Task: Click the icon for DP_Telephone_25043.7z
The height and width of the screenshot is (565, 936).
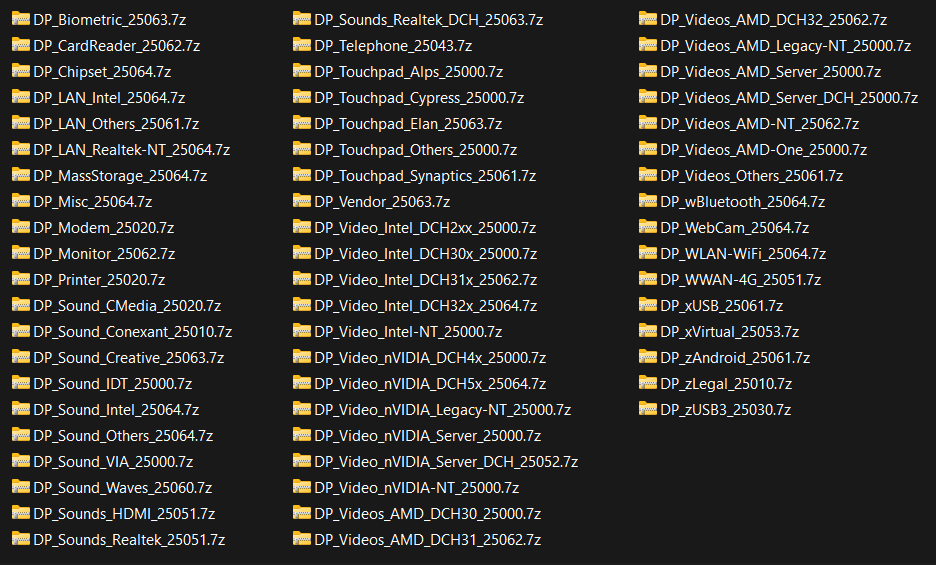Action: 301,44
